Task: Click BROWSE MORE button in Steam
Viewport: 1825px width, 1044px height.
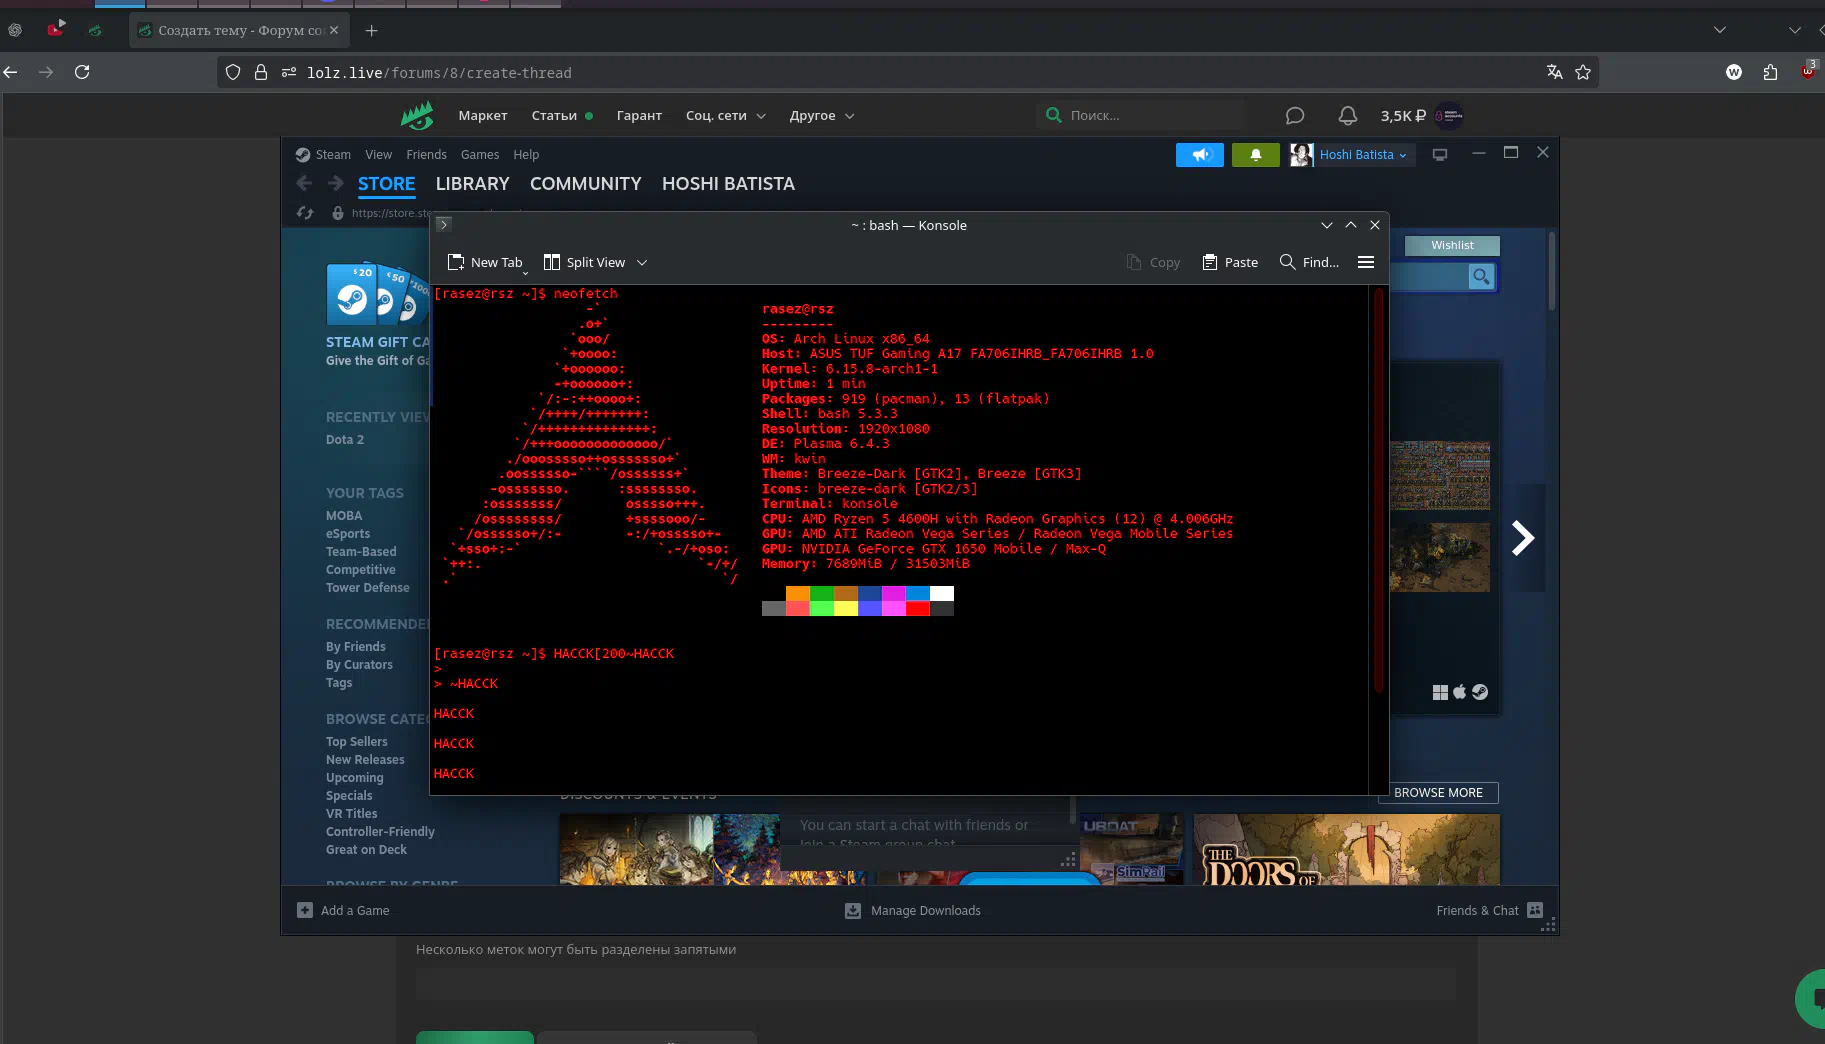Action: pyautogui.click(x=1438, y=793)
